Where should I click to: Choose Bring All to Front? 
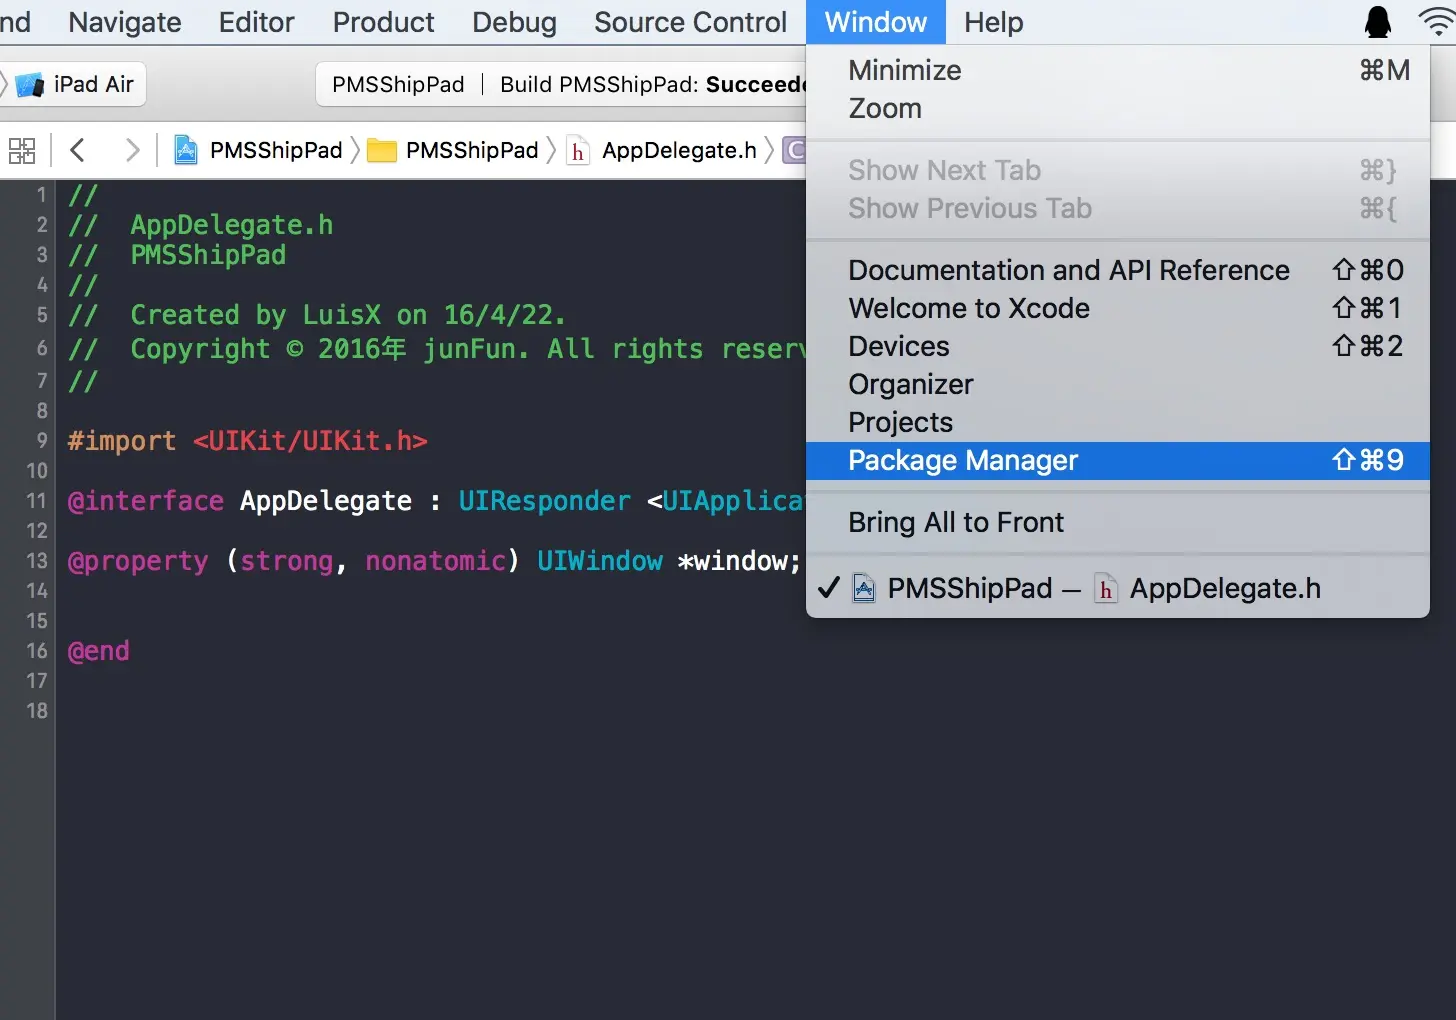tap(1118, 522)
